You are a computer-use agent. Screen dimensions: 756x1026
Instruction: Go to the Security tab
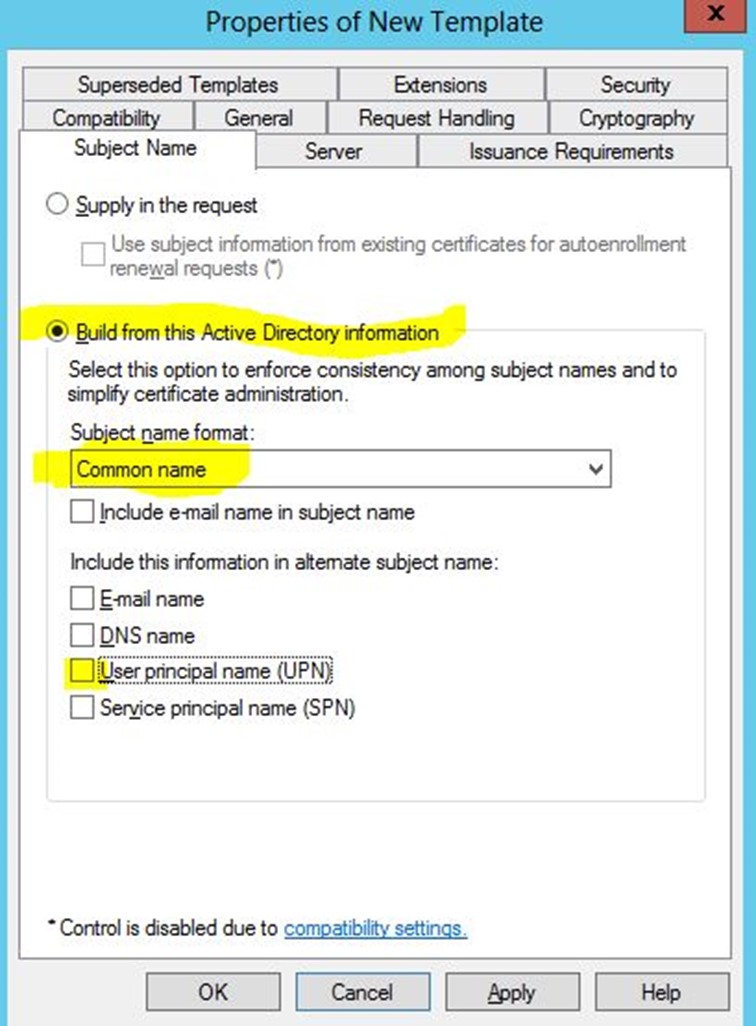pyautogui.click(x=636, y=84)
